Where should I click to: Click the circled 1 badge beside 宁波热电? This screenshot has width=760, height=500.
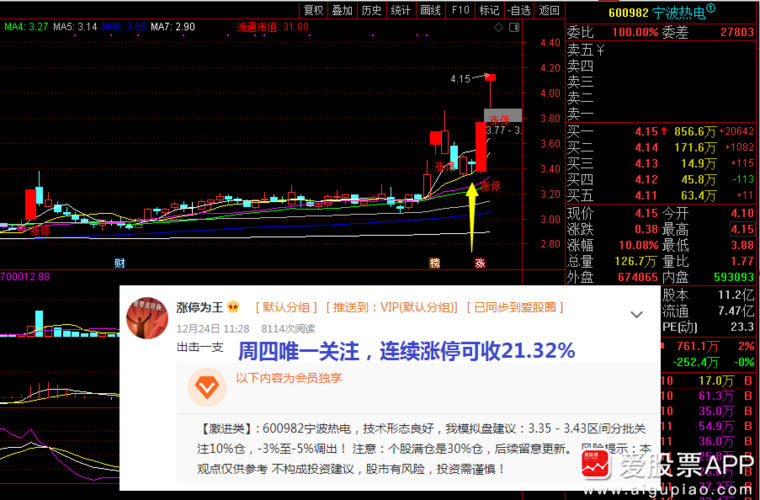[711, 8]
